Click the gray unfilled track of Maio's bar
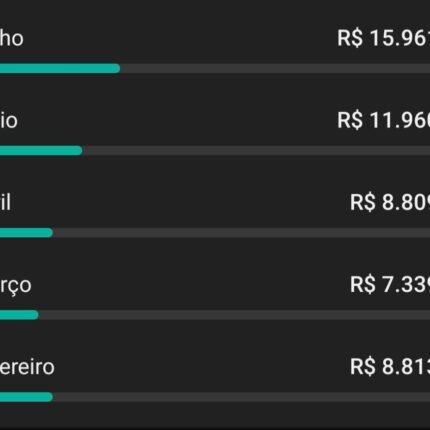Screen dimensions: 430x430 click(x=256, y=151)
